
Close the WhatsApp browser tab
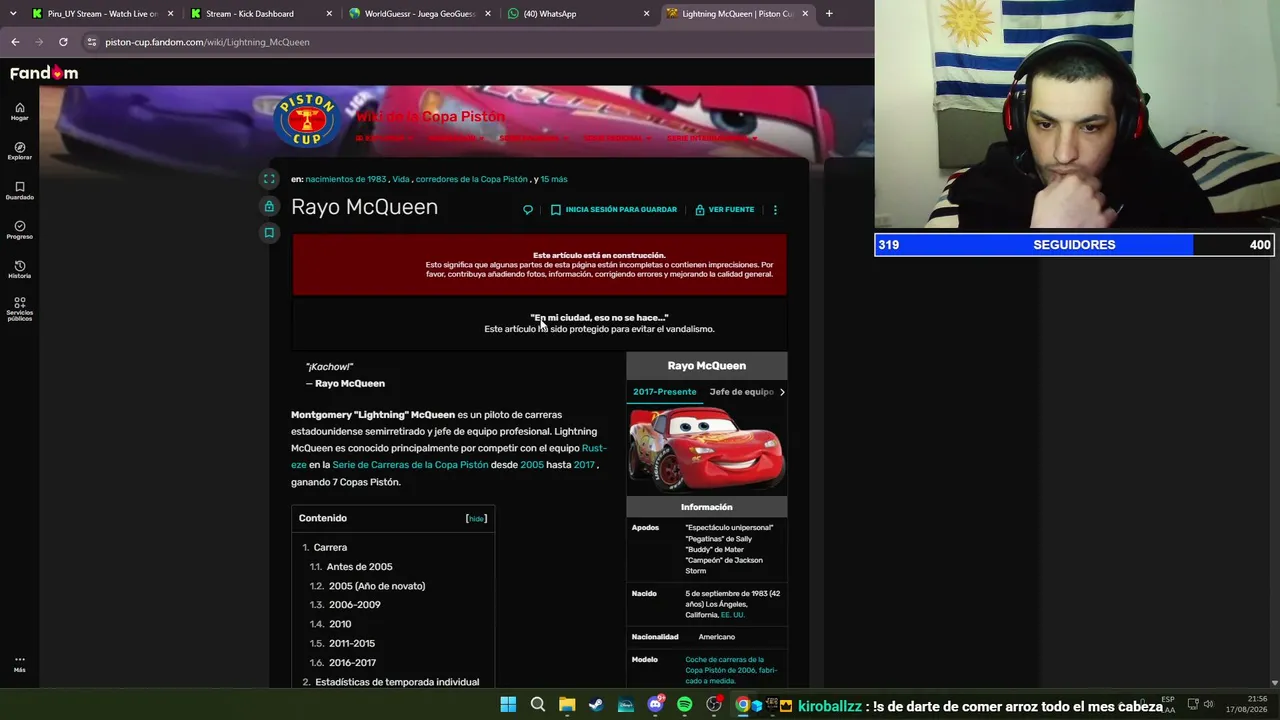coord(646,14)
